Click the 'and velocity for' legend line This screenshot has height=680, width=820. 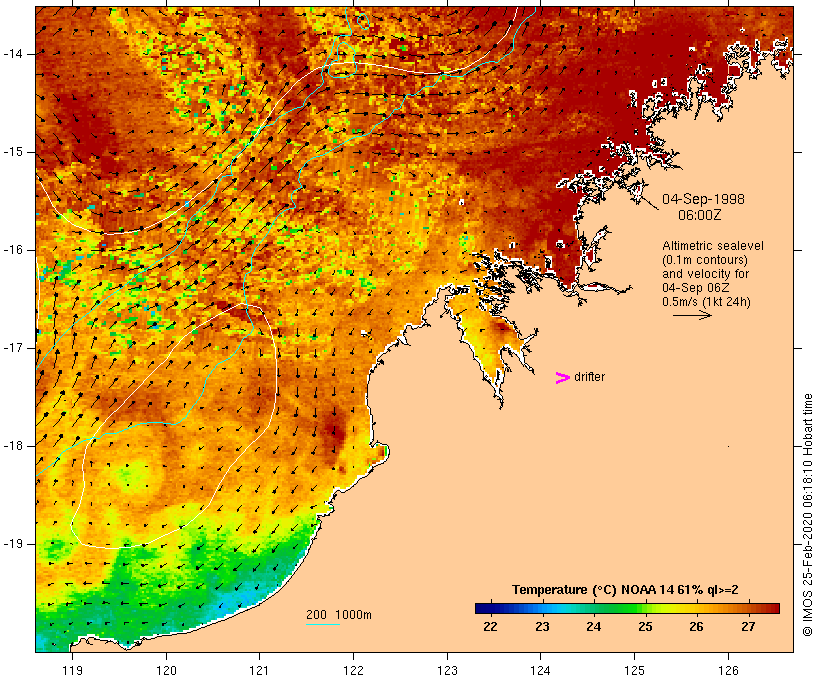point(705,274)
